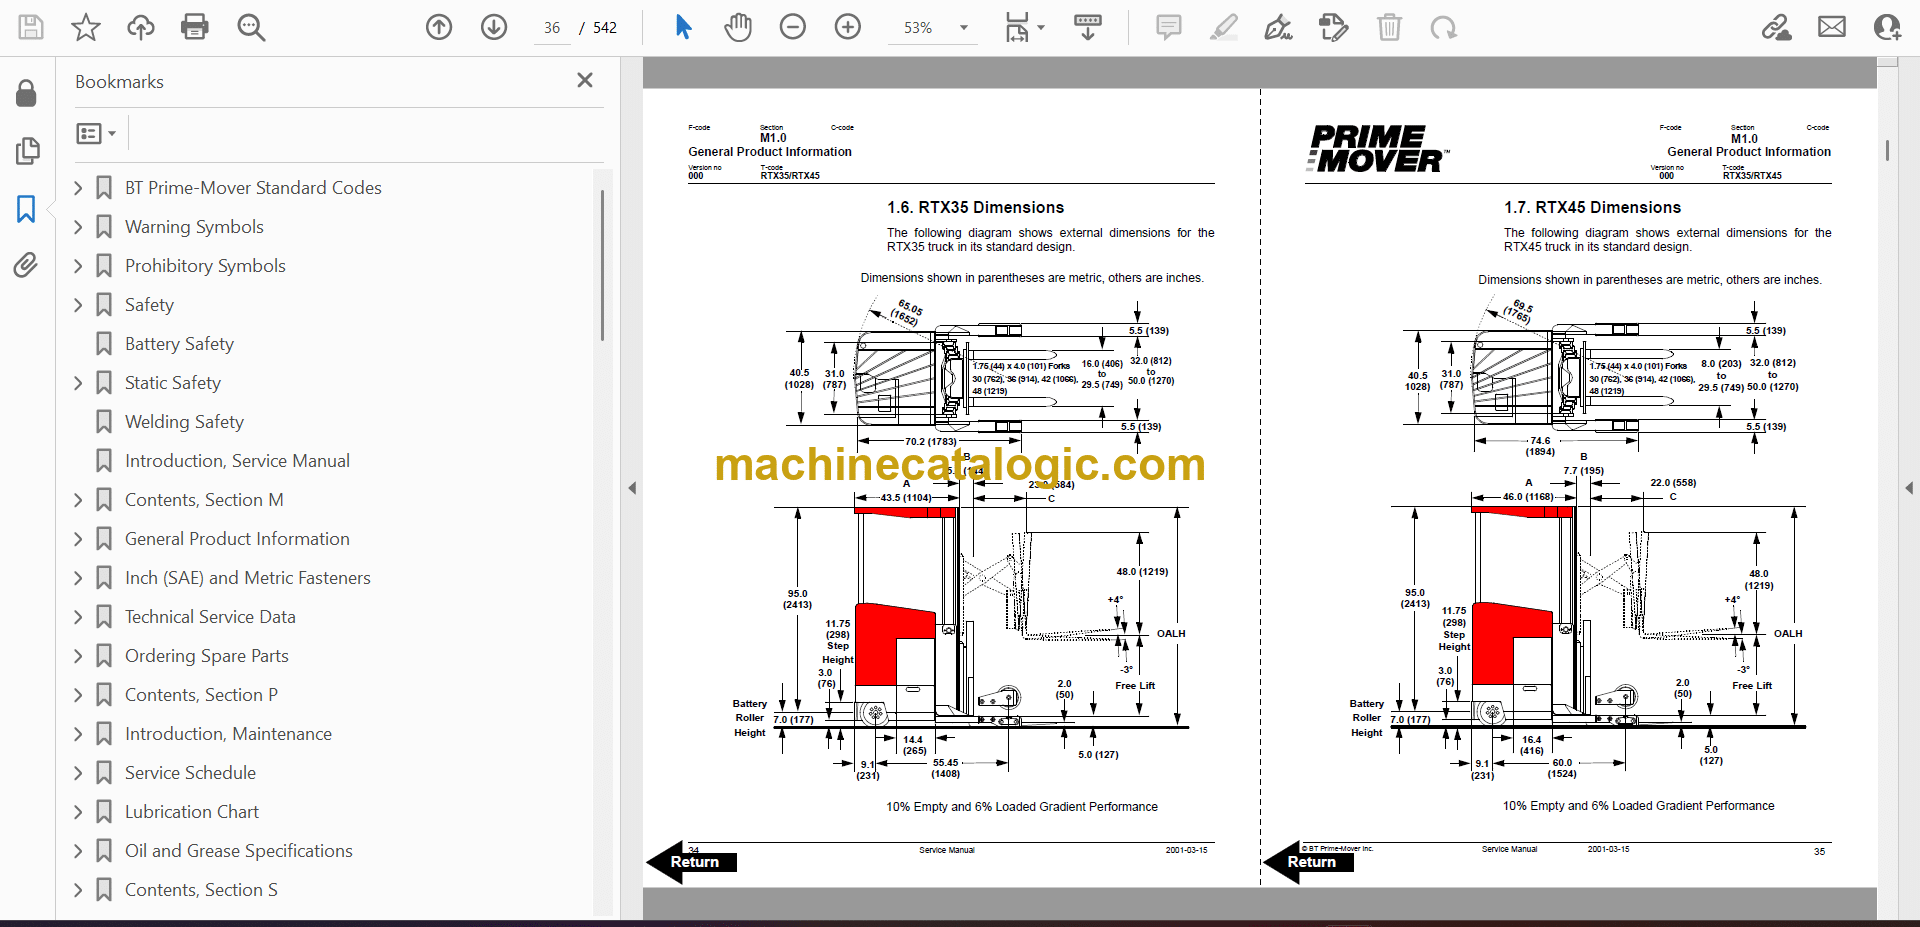This screenshot has height=927, width=1920.
Task: Add document to favorites with star icon
Action: coord(86,27)
